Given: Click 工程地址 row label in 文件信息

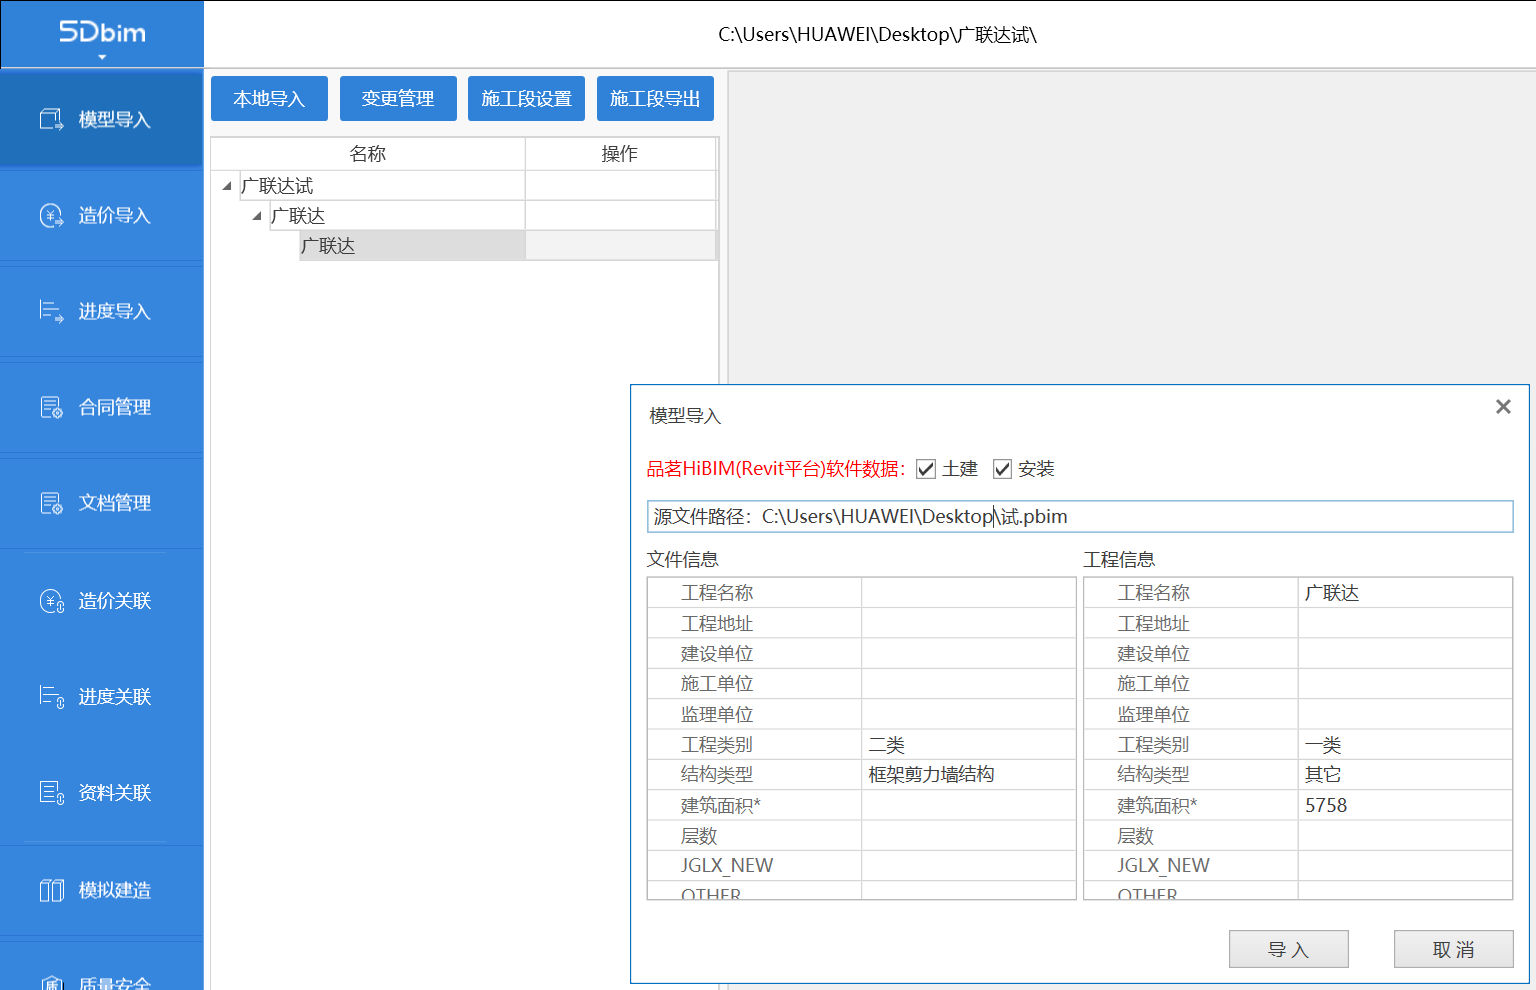Looking at the screenshot, I should click(x=717, y=624).
